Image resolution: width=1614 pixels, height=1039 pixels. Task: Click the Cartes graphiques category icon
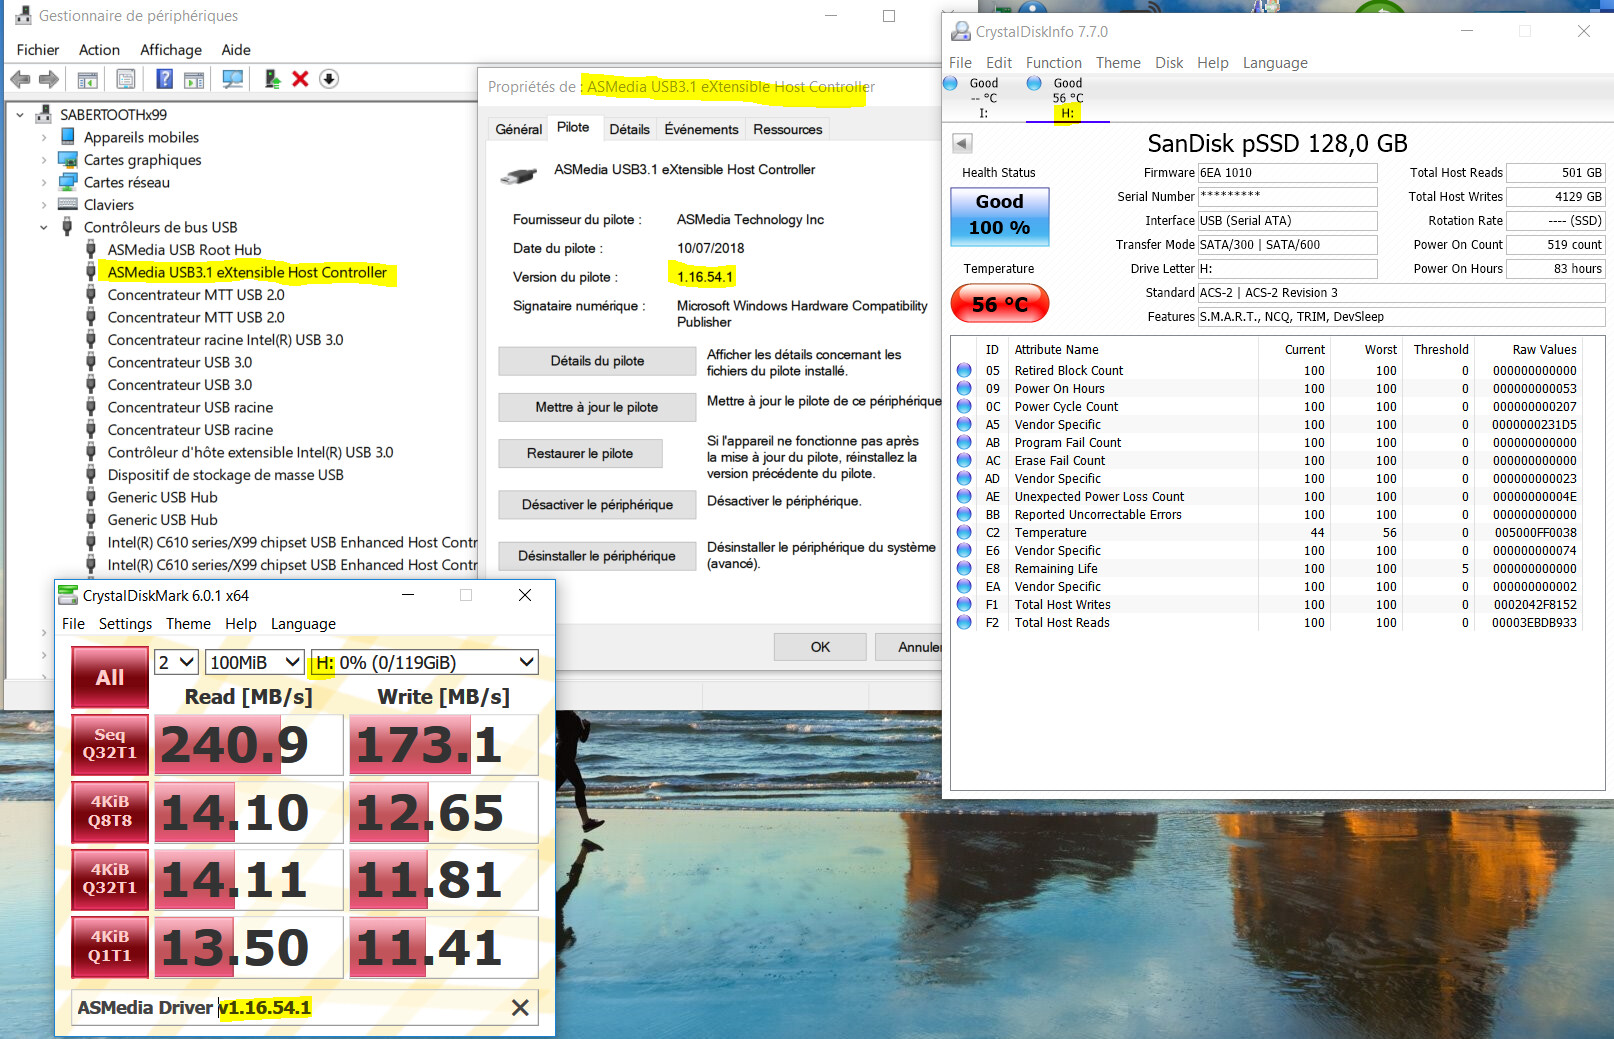(x=68, y=159)
